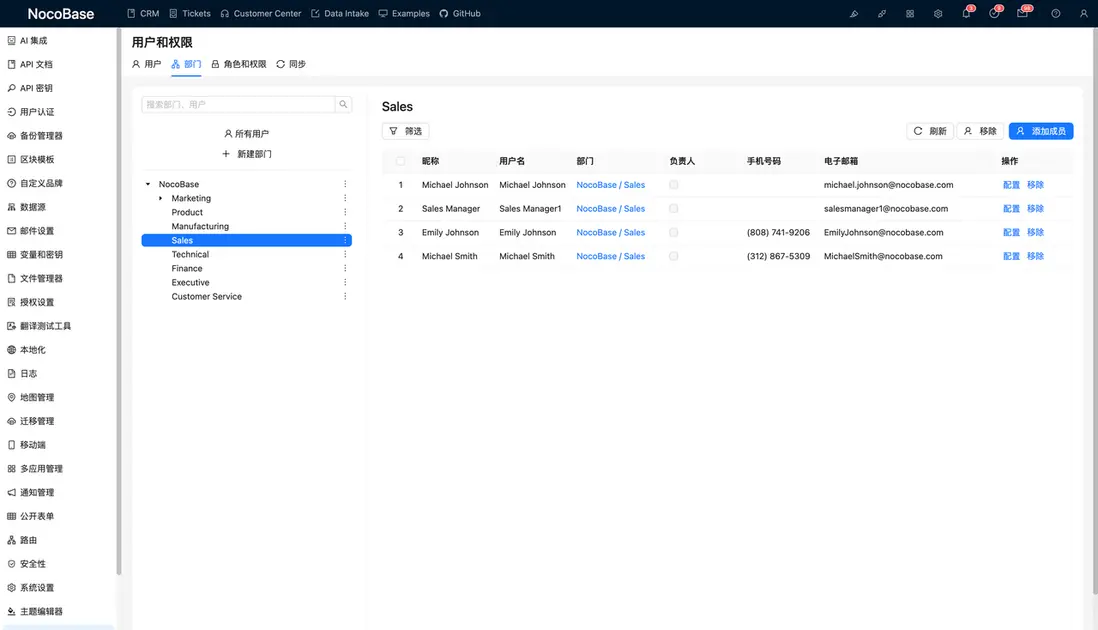Open the settings gear icon in header
This screenshot has height=630, width=1098.
[938, 13]
